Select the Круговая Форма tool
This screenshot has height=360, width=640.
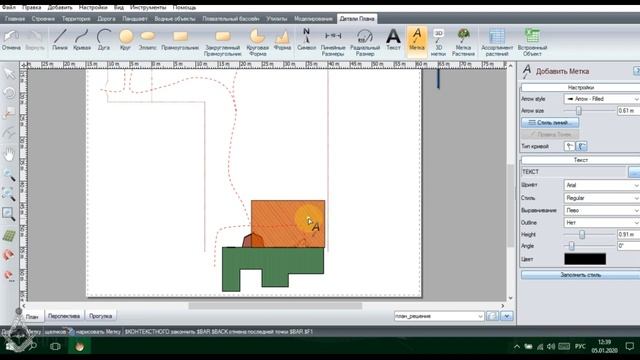[258, 42]
